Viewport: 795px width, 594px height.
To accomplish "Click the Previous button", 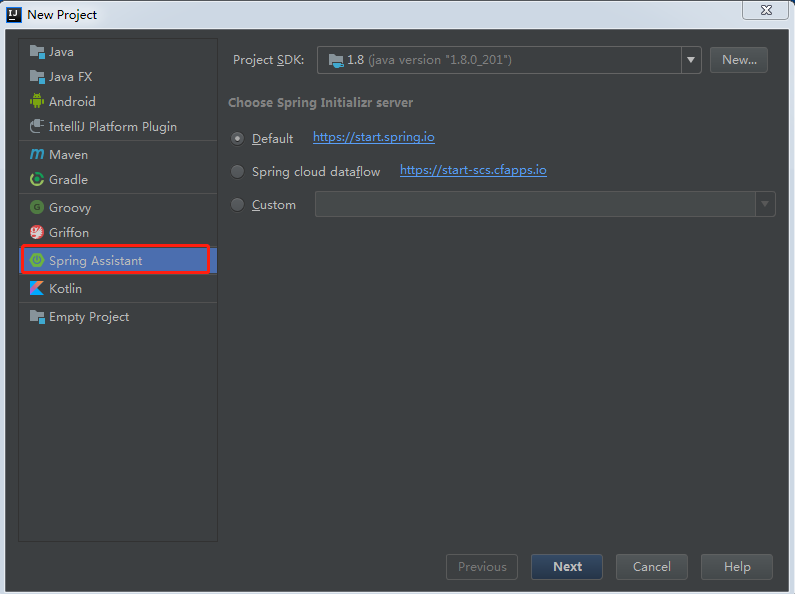I will pyautogui.click(x=482, y=567).
